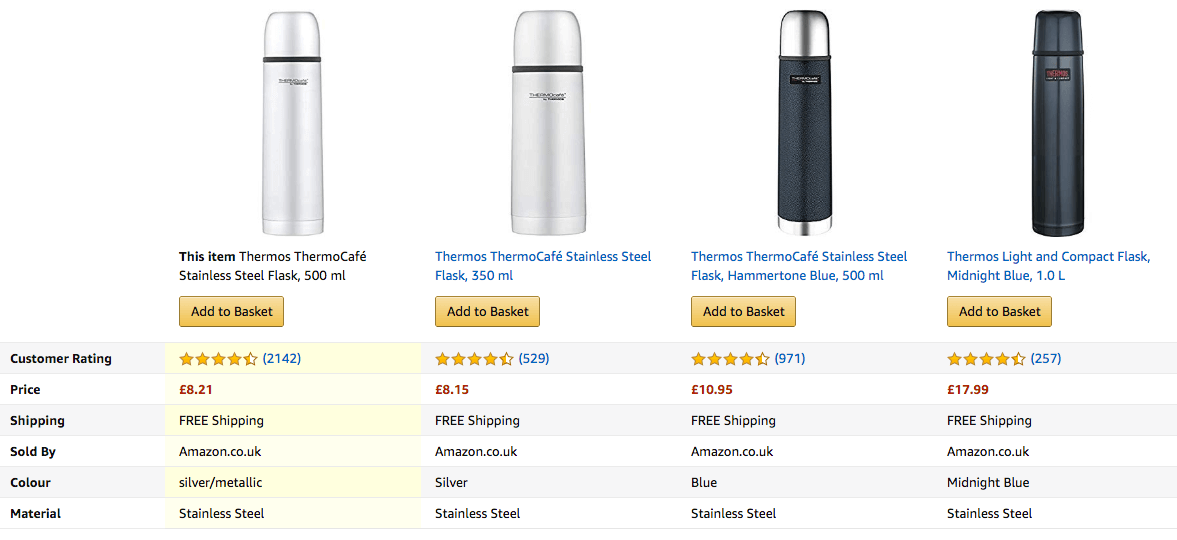Image resolution: width=1177 pixels, height=540 pixels.
Task: Open the 257 customer reviews link
Action: [x=1046, y=358]
